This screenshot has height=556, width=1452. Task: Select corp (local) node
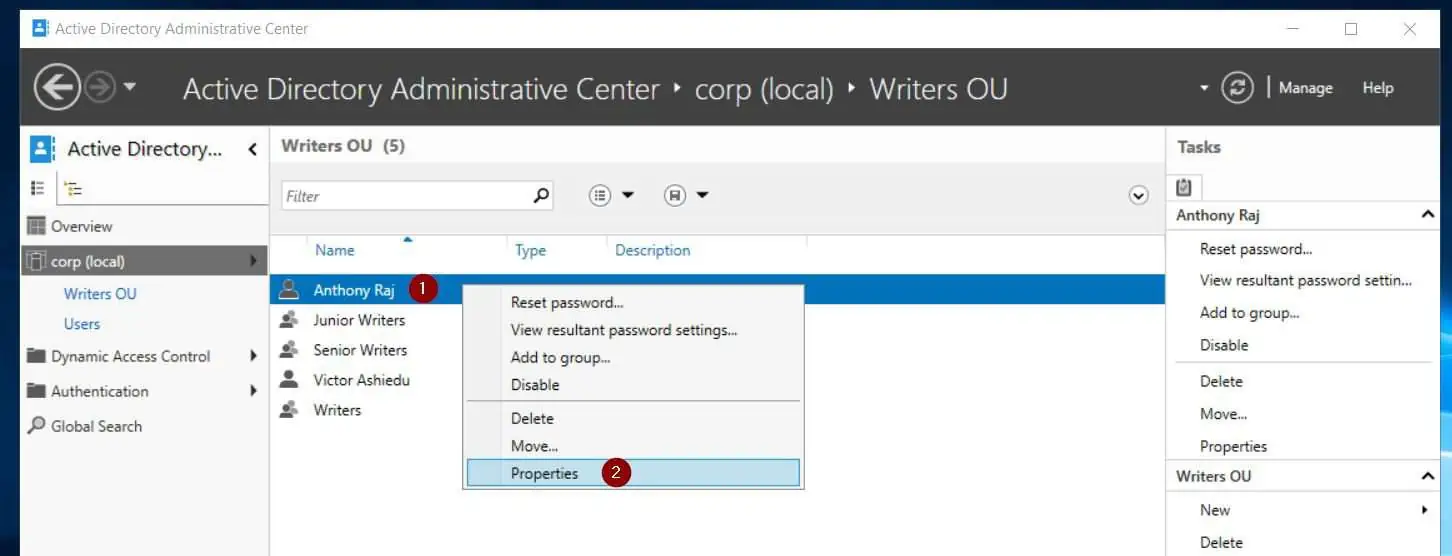[x=145, y=261]
